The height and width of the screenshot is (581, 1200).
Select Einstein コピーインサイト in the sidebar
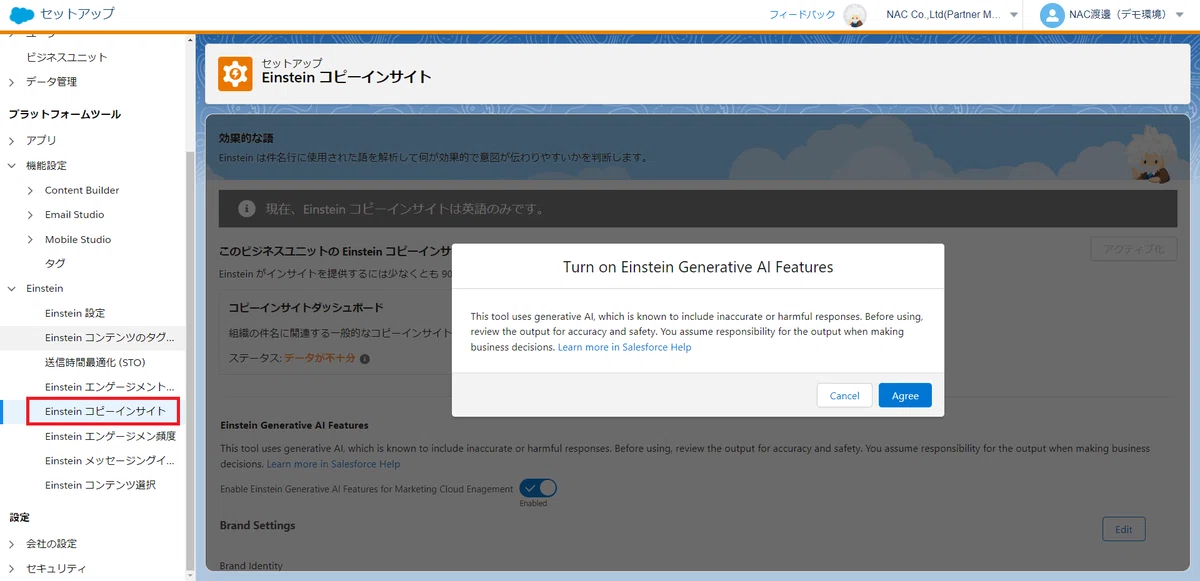[103, 411]
